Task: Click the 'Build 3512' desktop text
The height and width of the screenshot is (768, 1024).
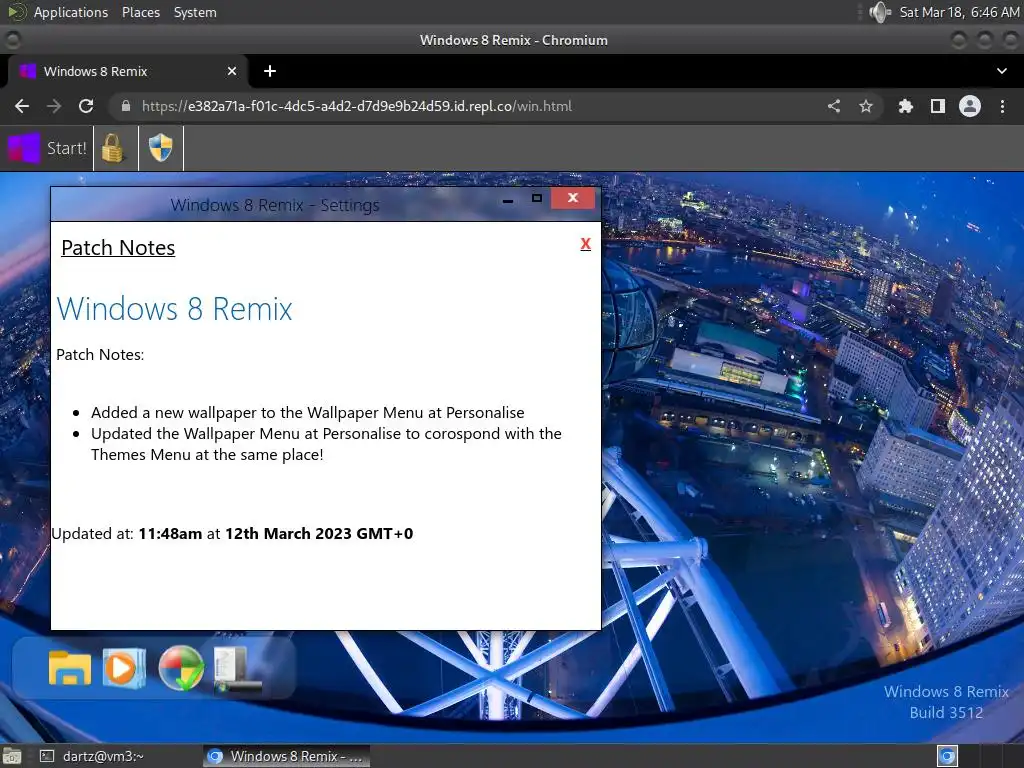Action: click(946, 712)
